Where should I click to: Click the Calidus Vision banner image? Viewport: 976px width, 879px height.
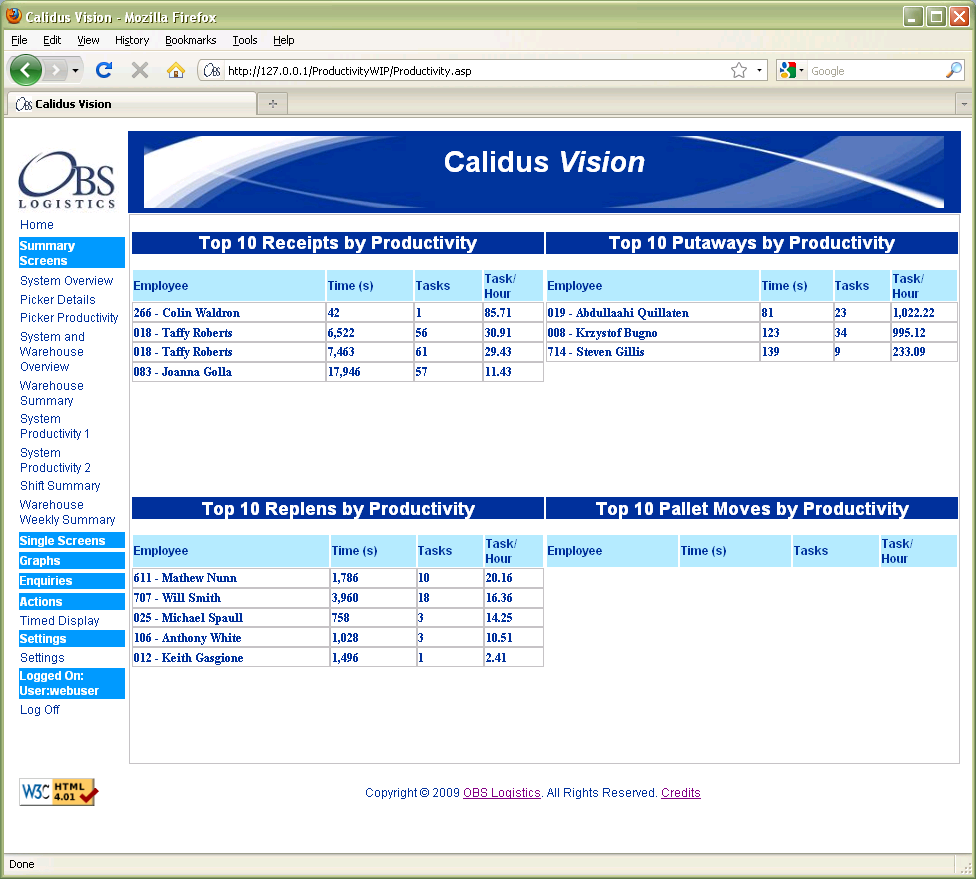[x=544, y=172]
